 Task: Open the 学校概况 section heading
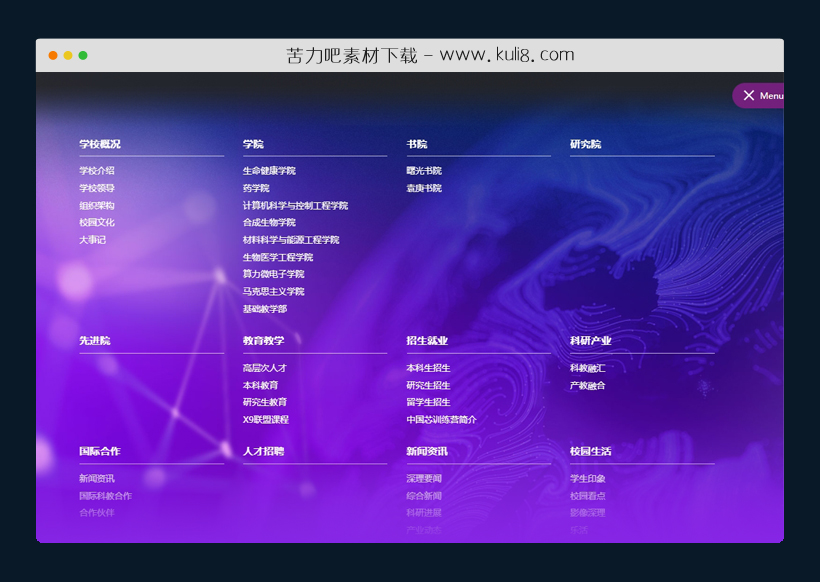point(100,144)
